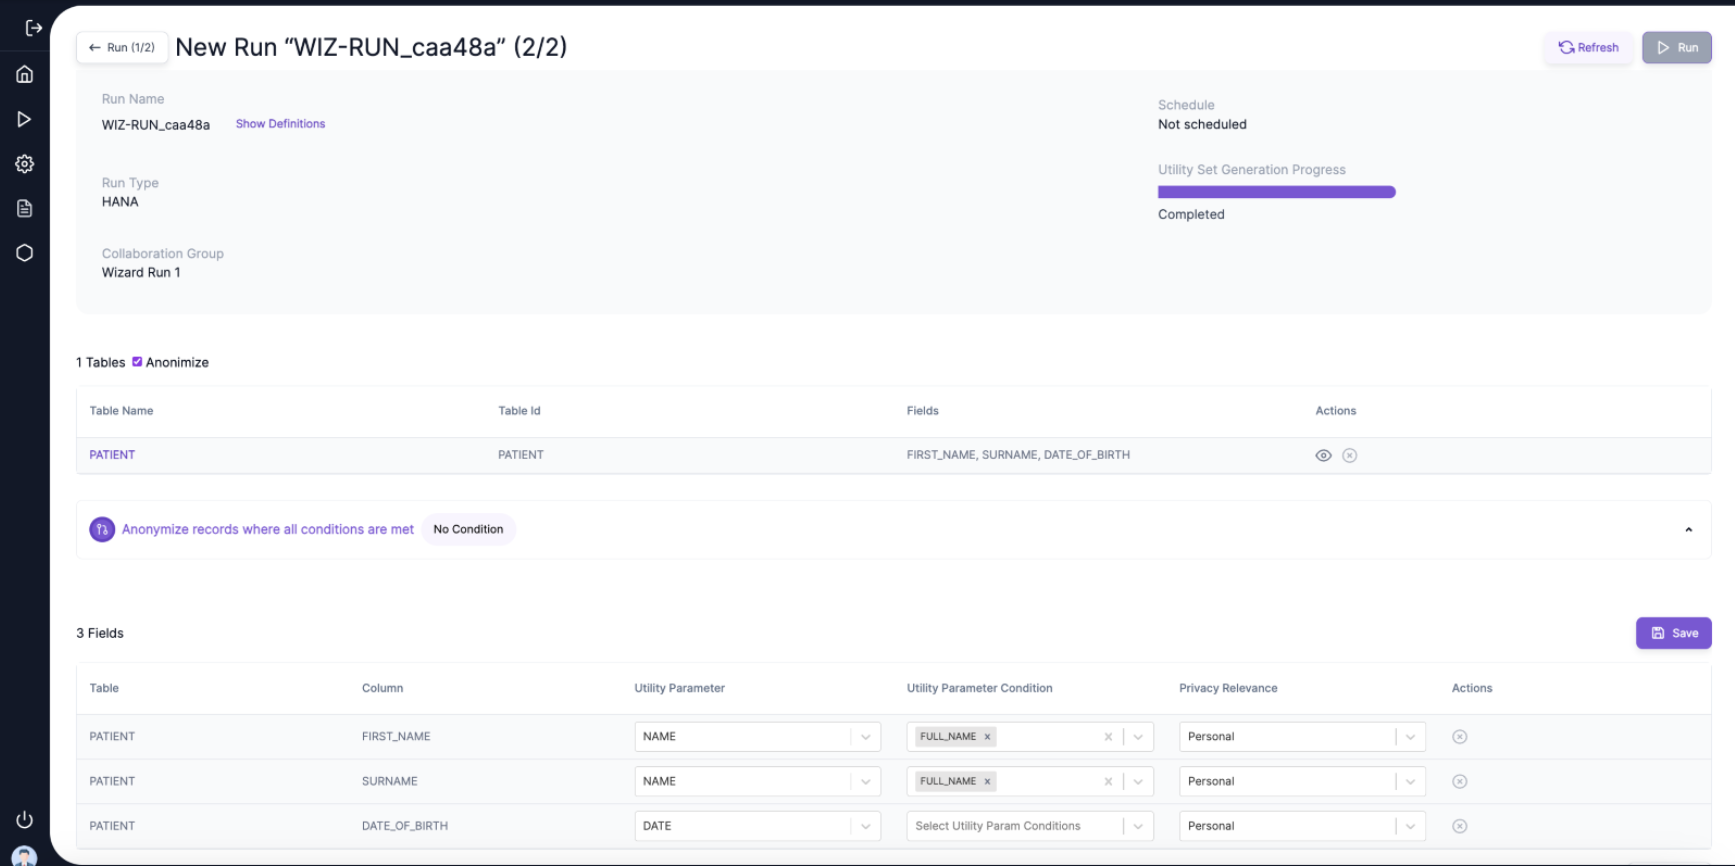The width and height of the screenshot is (1735, 866).
Task: Open the play icon in sidebar
Action: pyautogui.click(x=25, y=119)
